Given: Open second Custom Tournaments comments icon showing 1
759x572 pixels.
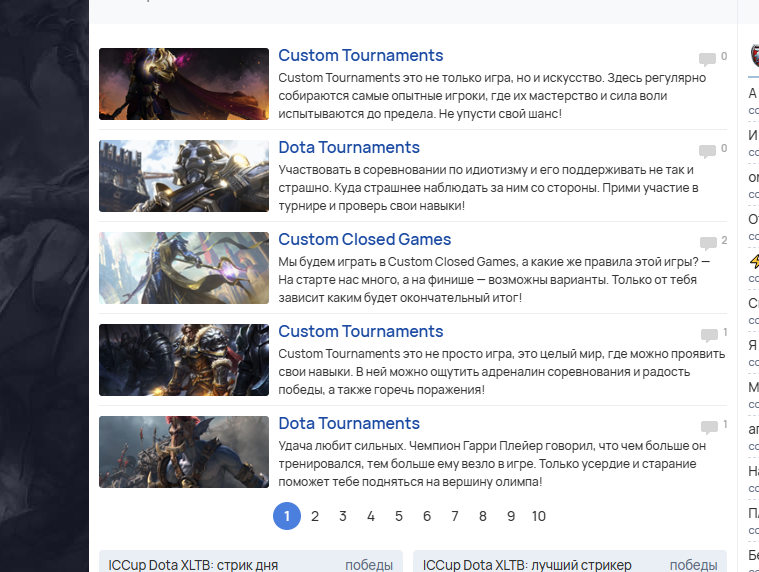Looking at the screenshot, I should tap(709, 334).
